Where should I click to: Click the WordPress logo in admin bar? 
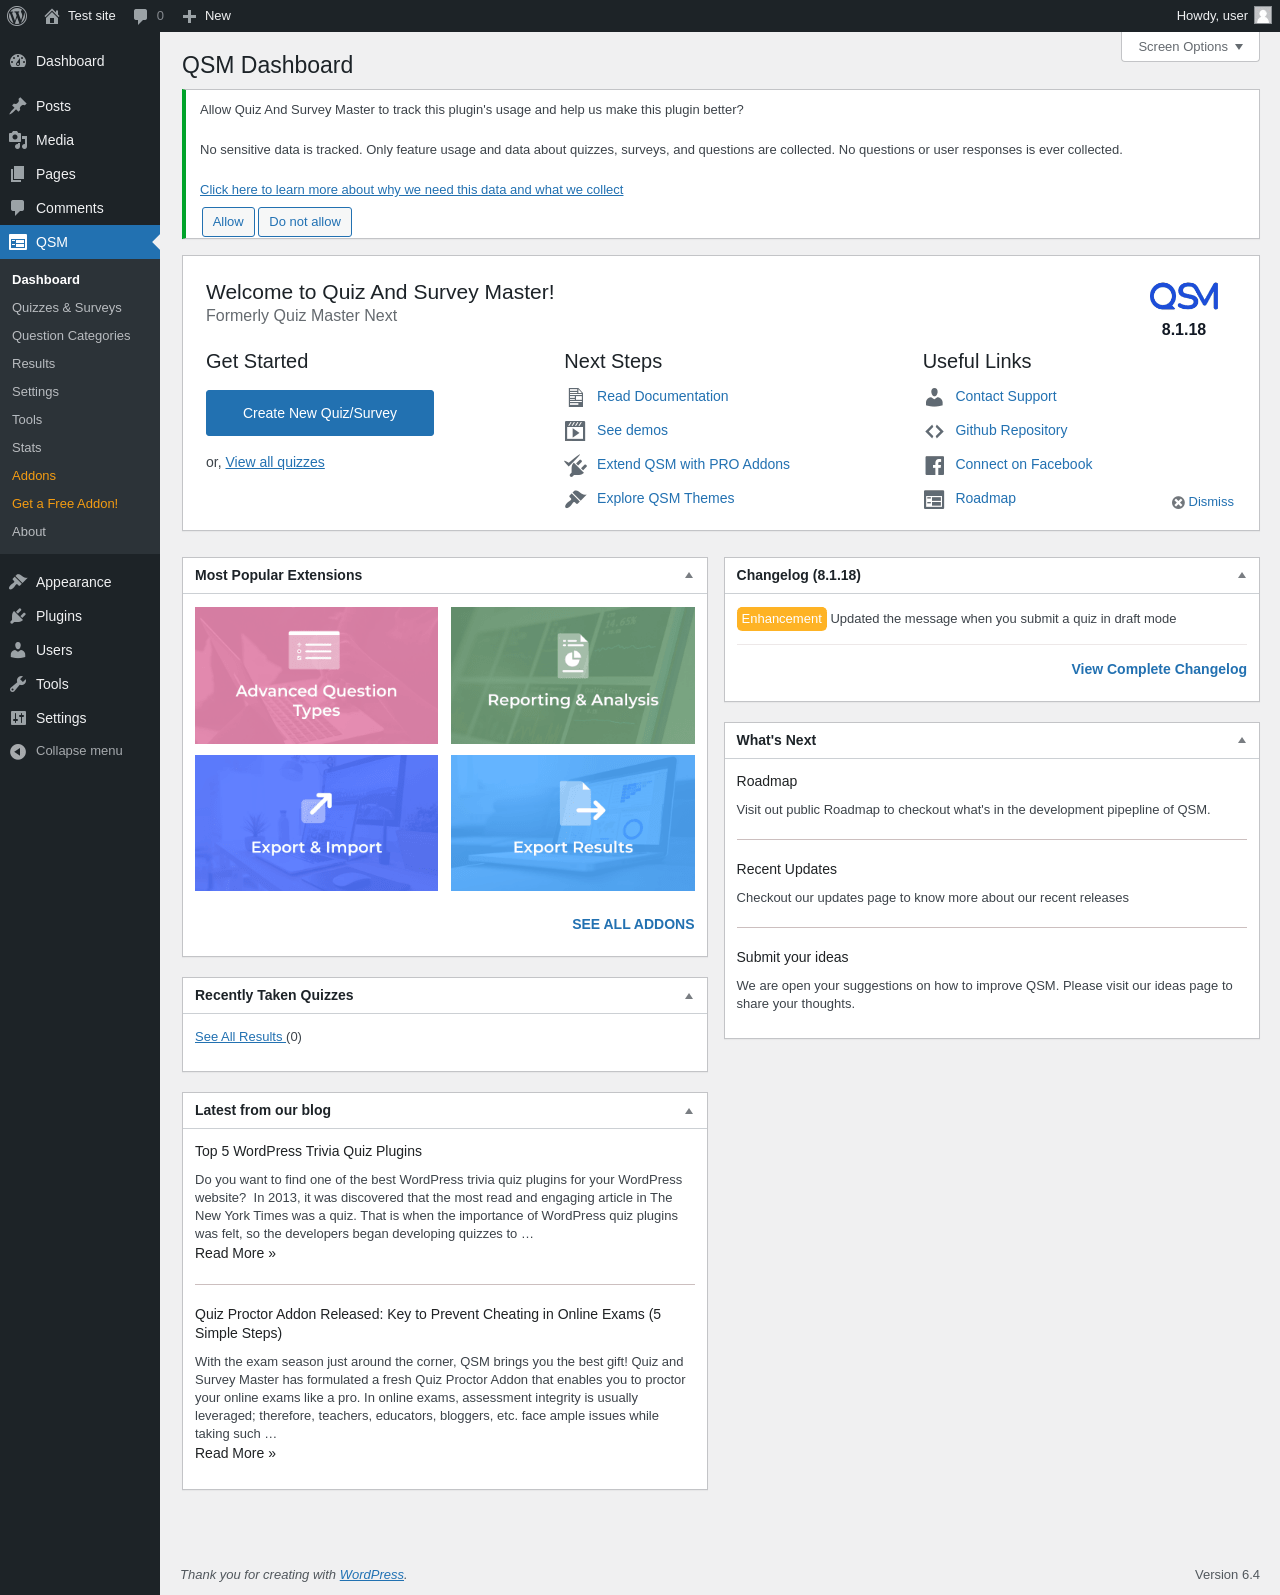(x=17, y=16)
